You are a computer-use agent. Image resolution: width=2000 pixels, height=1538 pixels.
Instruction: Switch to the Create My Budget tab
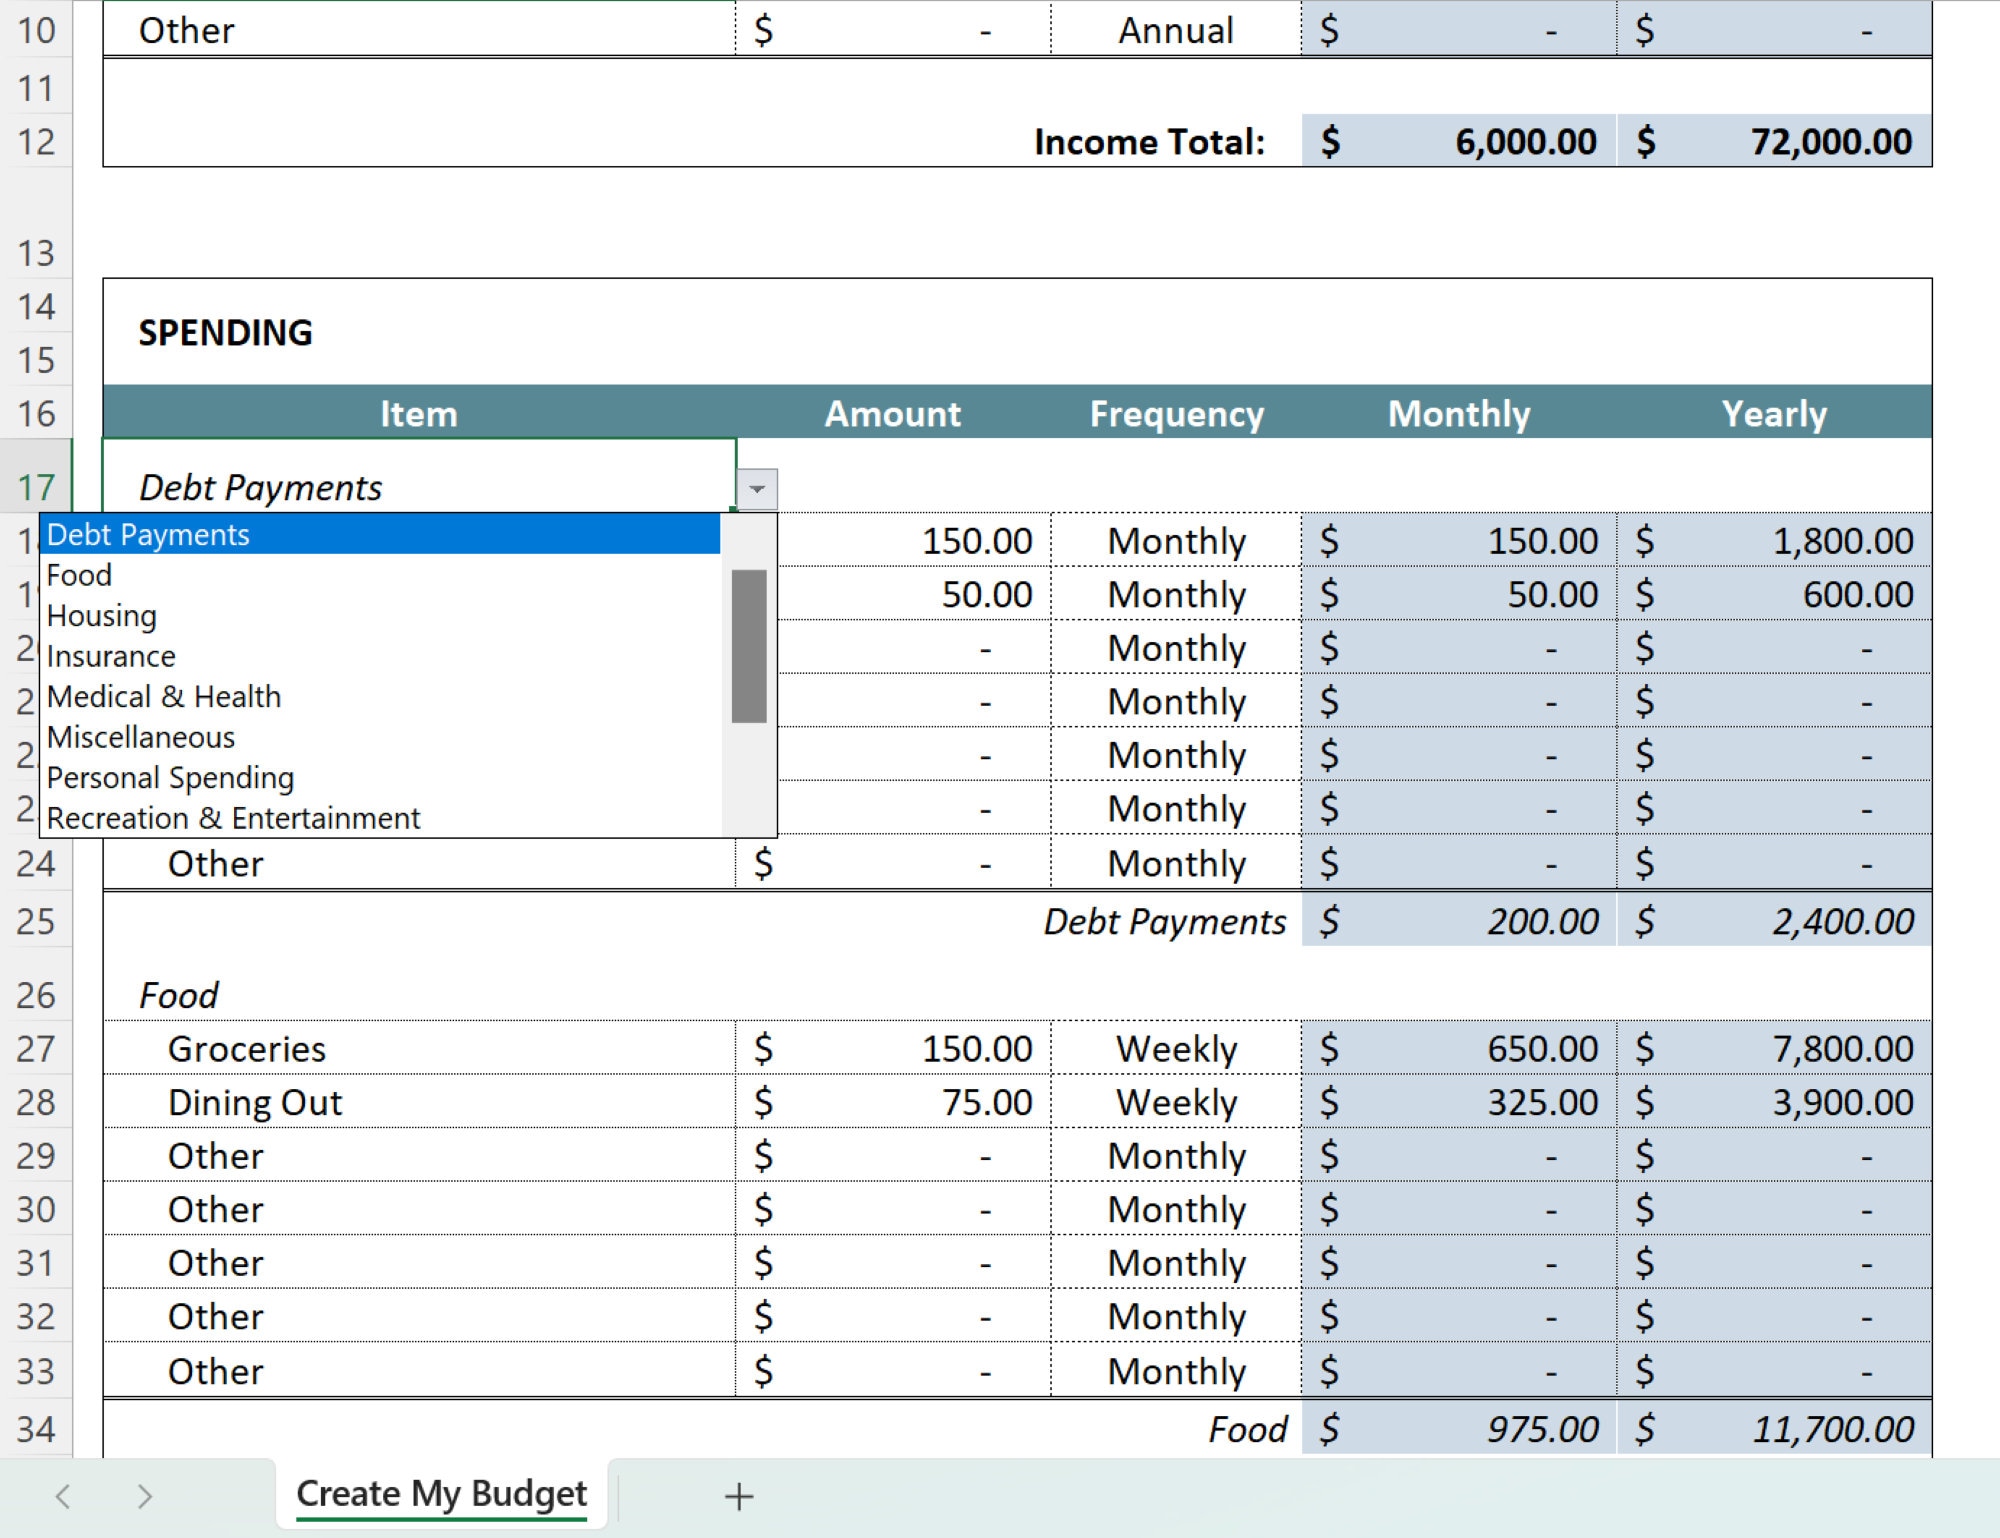(x=440, y=1493)
